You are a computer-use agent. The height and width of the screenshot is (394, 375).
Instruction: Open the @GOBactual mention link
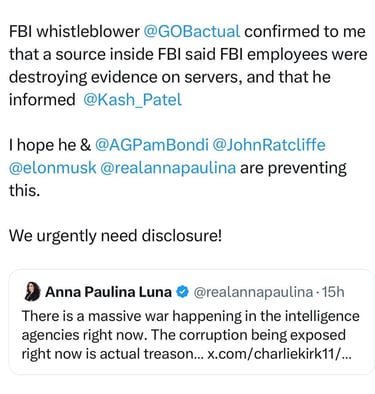(x=192, y=32)
